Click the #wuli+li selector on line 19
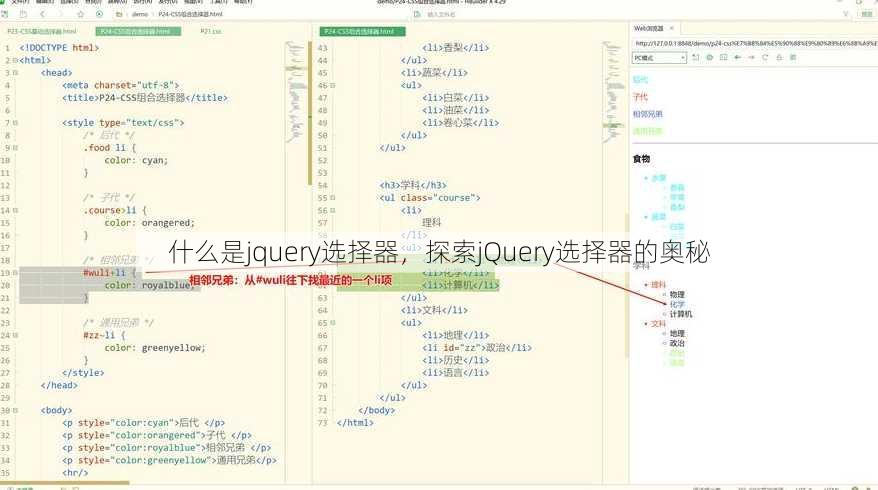 coord(105,273)
